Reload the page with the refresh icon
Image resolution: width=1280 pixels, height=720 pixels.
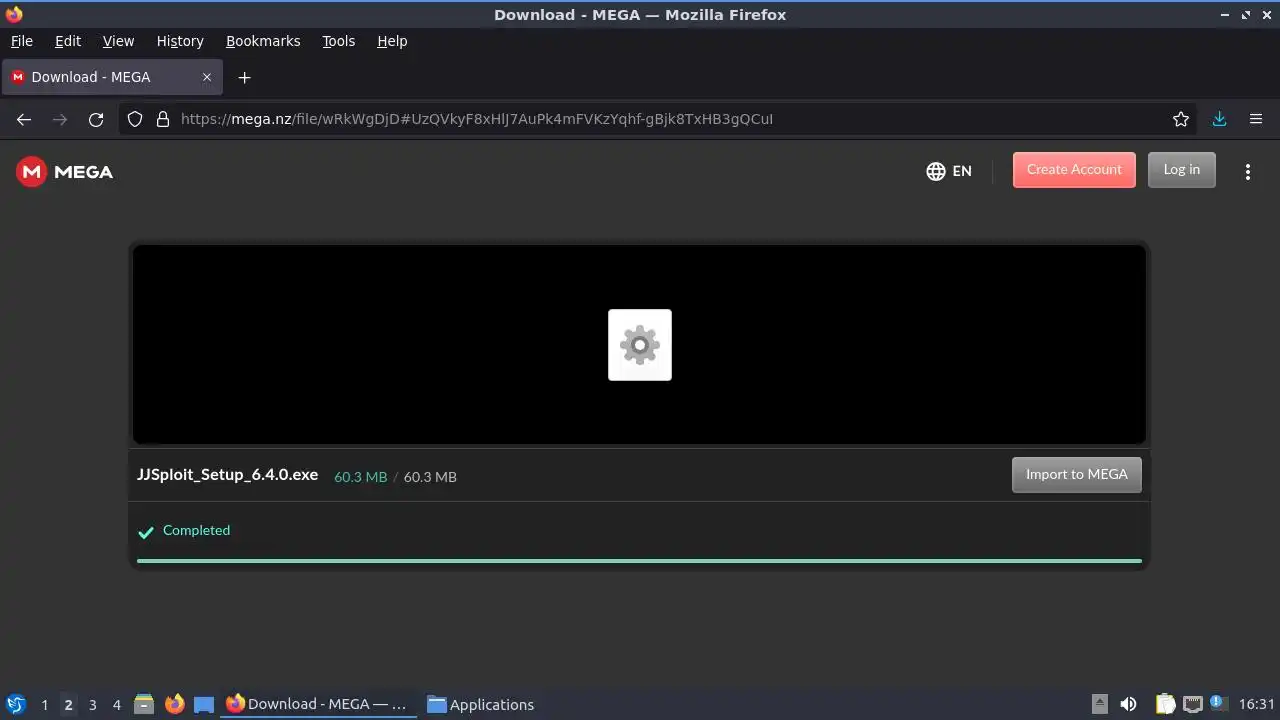click(96, 119)
